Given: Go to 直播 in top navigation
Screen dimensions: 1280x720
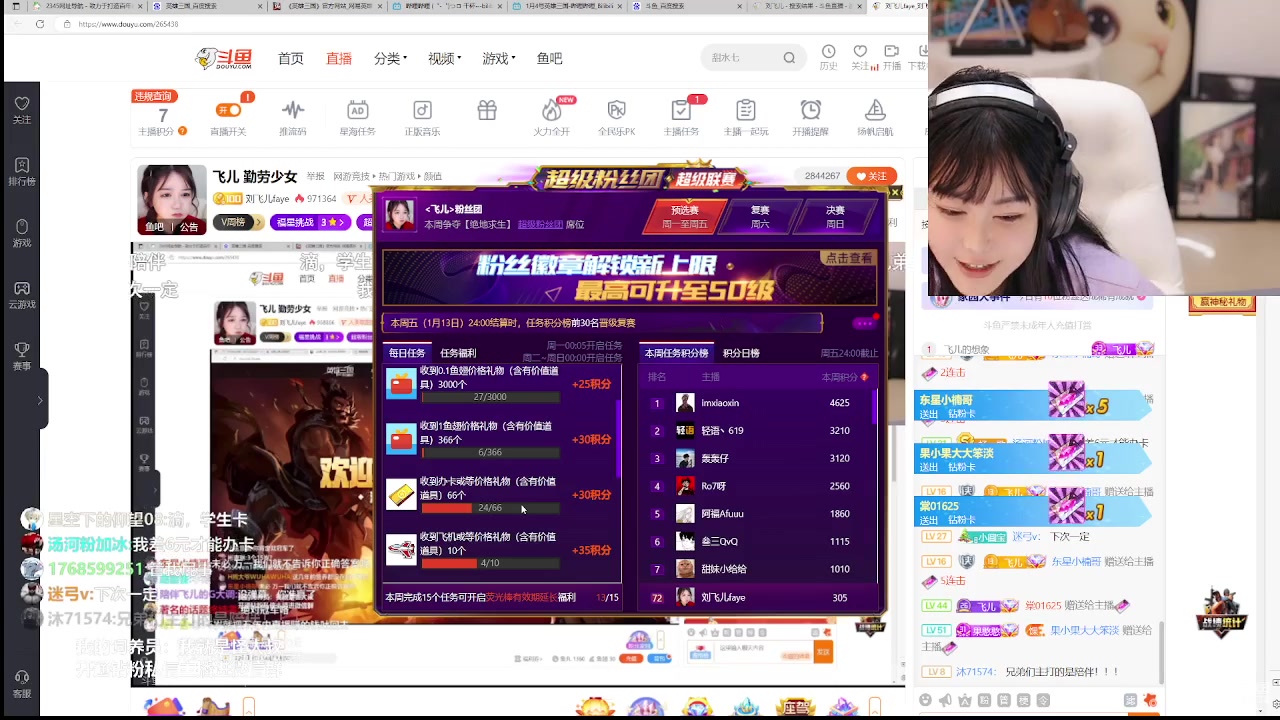Looking at the screenshot, I should click(x=339, y=59).
